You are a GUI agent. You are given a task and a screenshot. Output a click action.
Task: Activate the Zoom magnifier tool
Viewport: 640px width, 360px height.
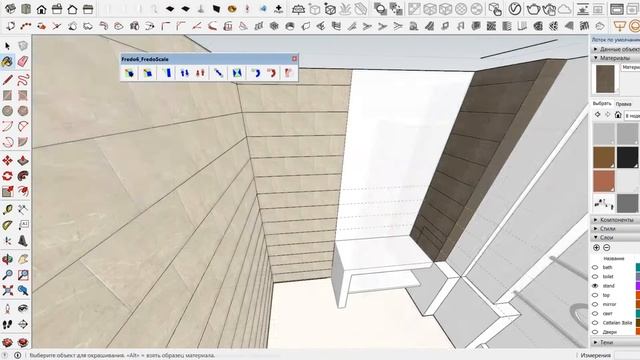point(7,275)
